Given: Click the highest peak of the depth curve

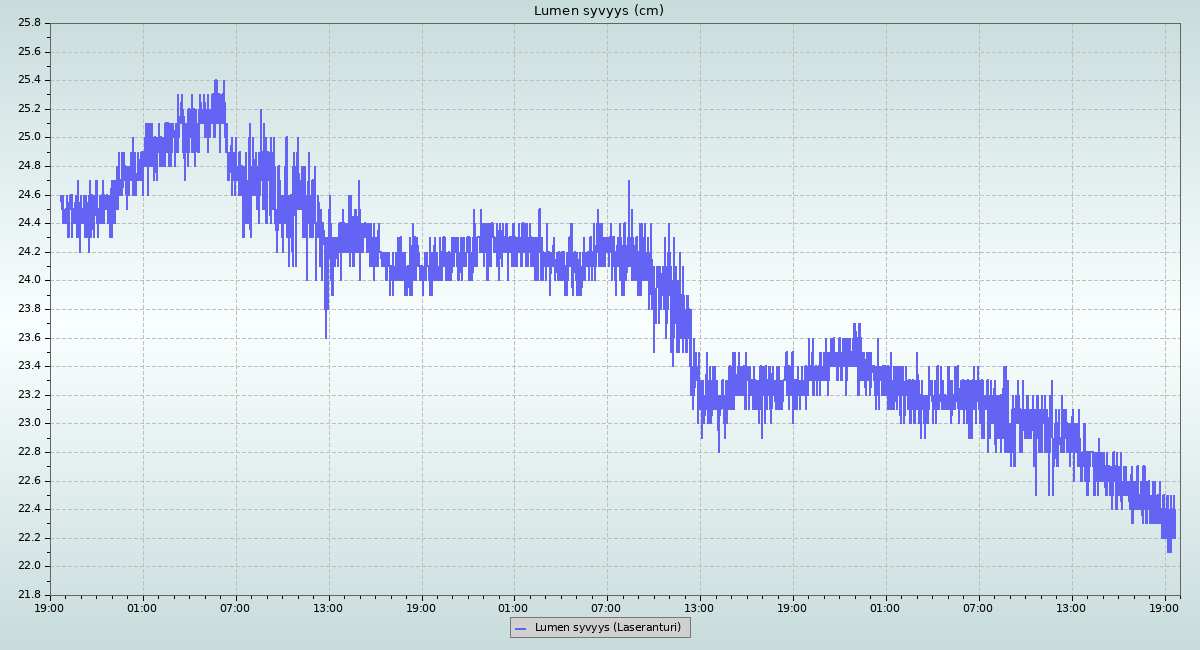Looking at the screenshot, I should 215,81.
